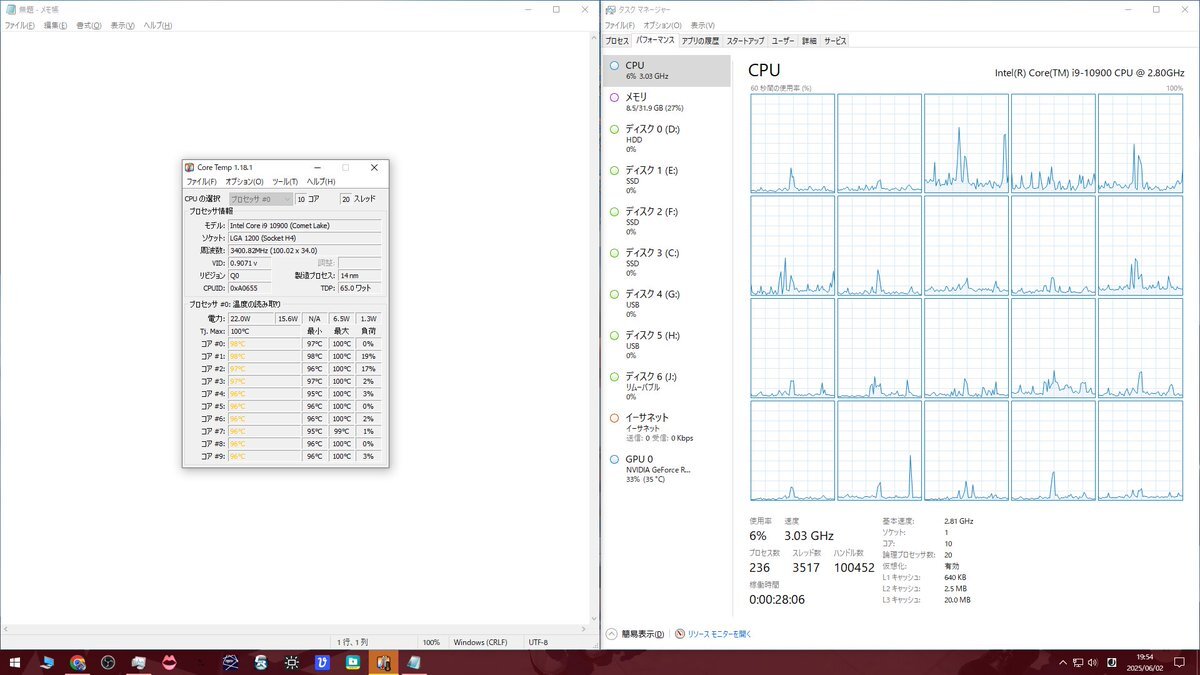This screenshot has width=1200, height=675.
Task: Click the blue U taskbar icon
Action: 322,662
